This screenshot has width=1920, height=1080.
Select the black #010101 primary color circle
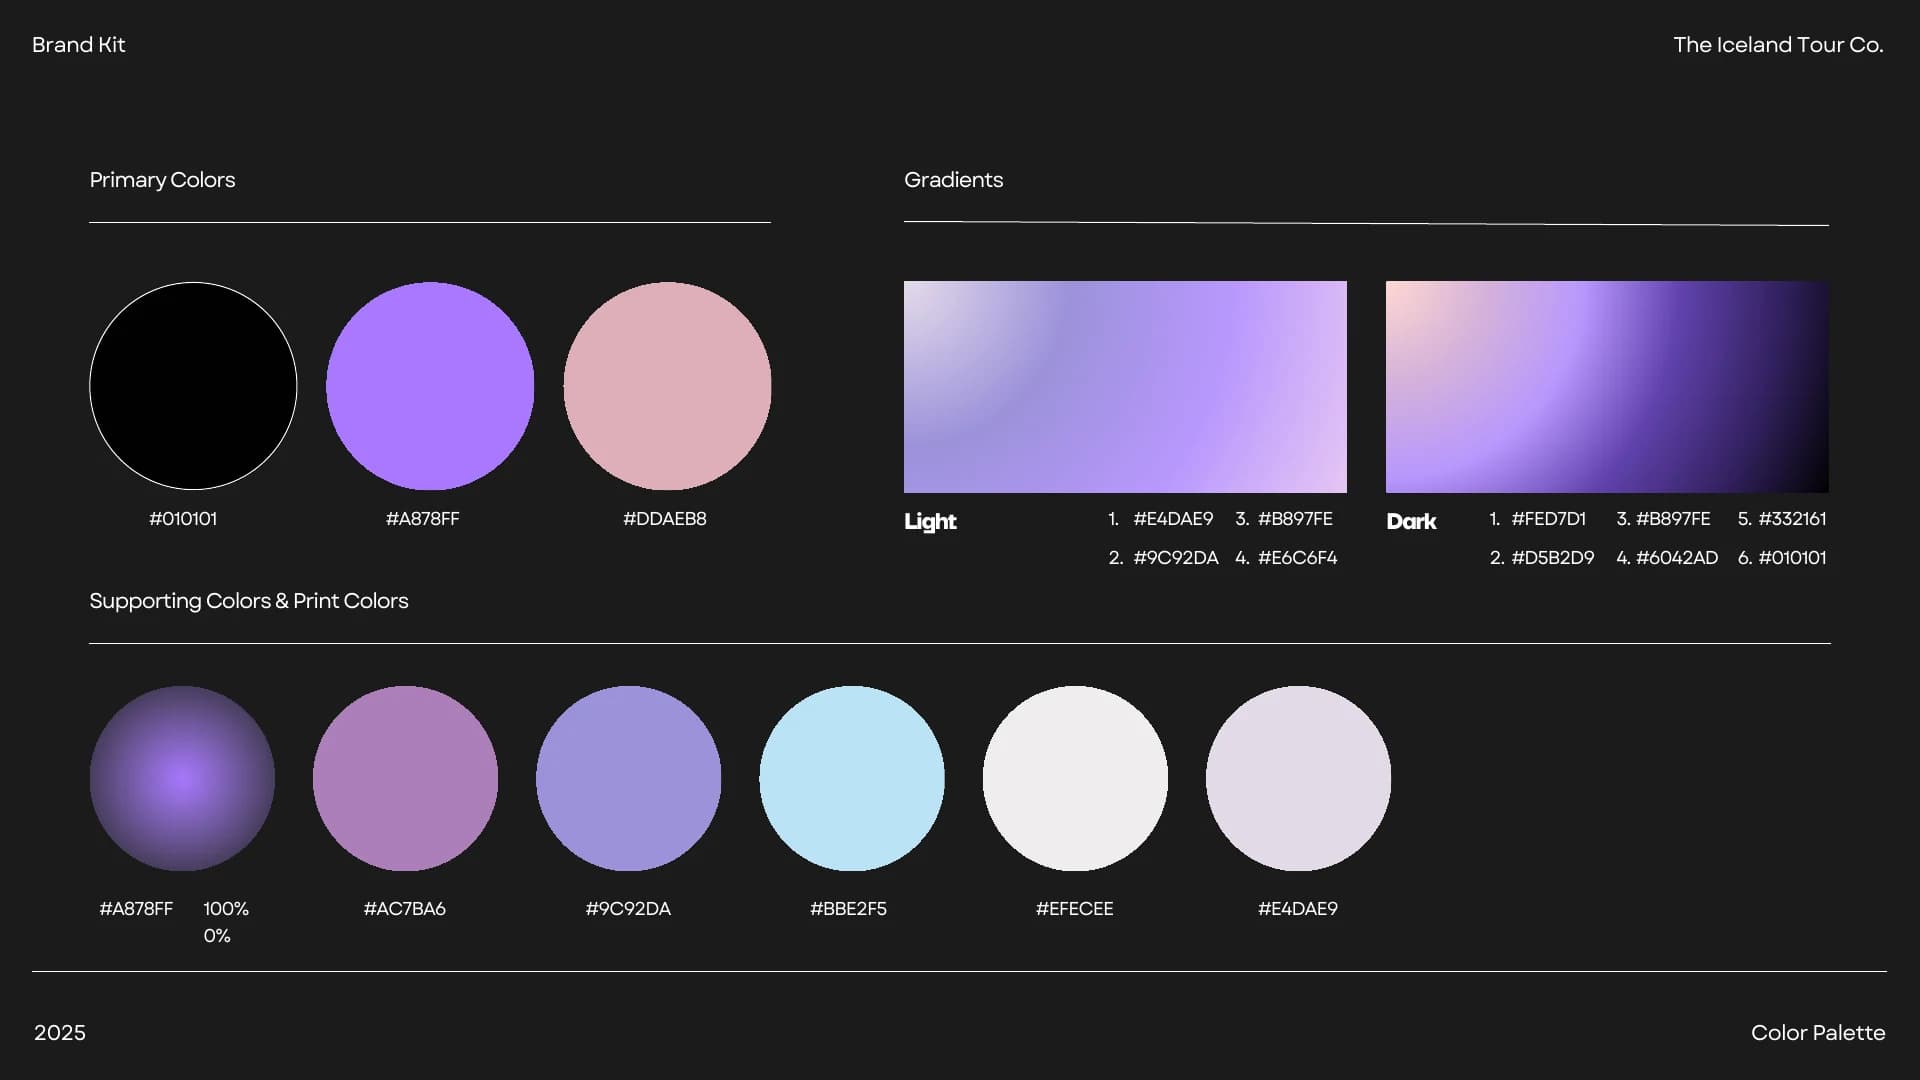pos(193,386)
